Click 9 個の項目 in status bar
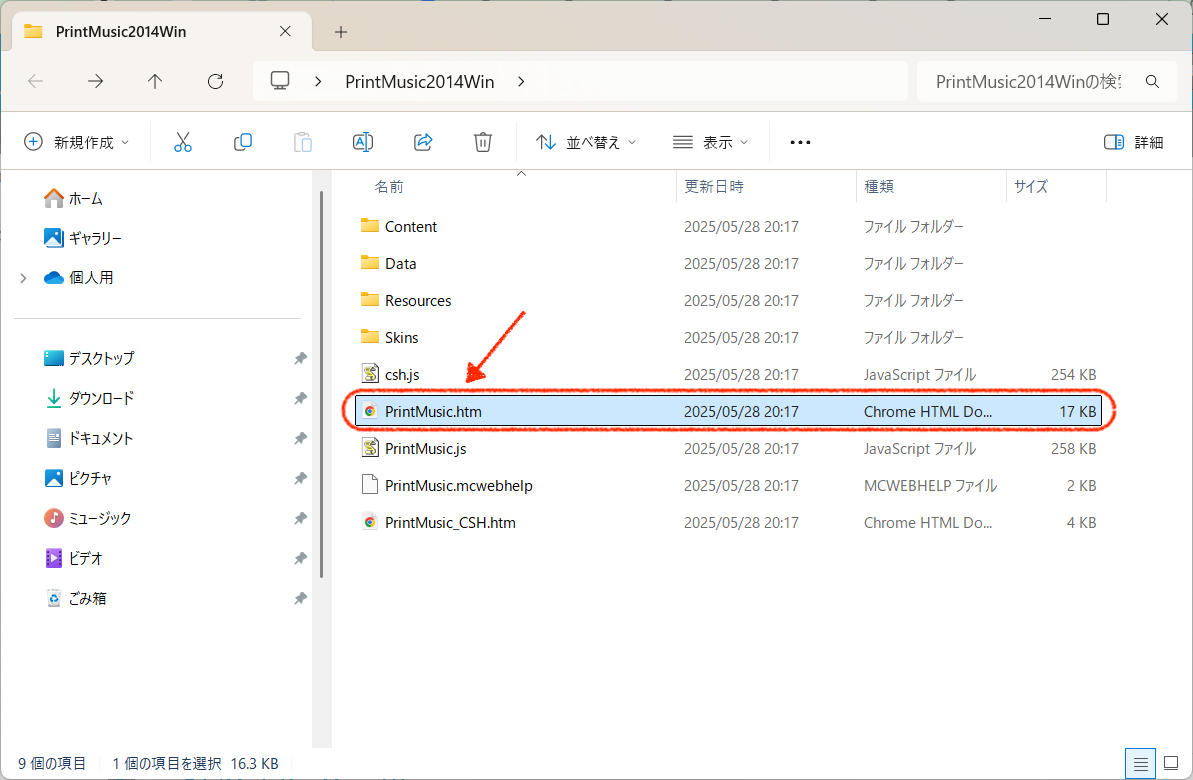Viewport: 1193px width, 780px height. 52,763
